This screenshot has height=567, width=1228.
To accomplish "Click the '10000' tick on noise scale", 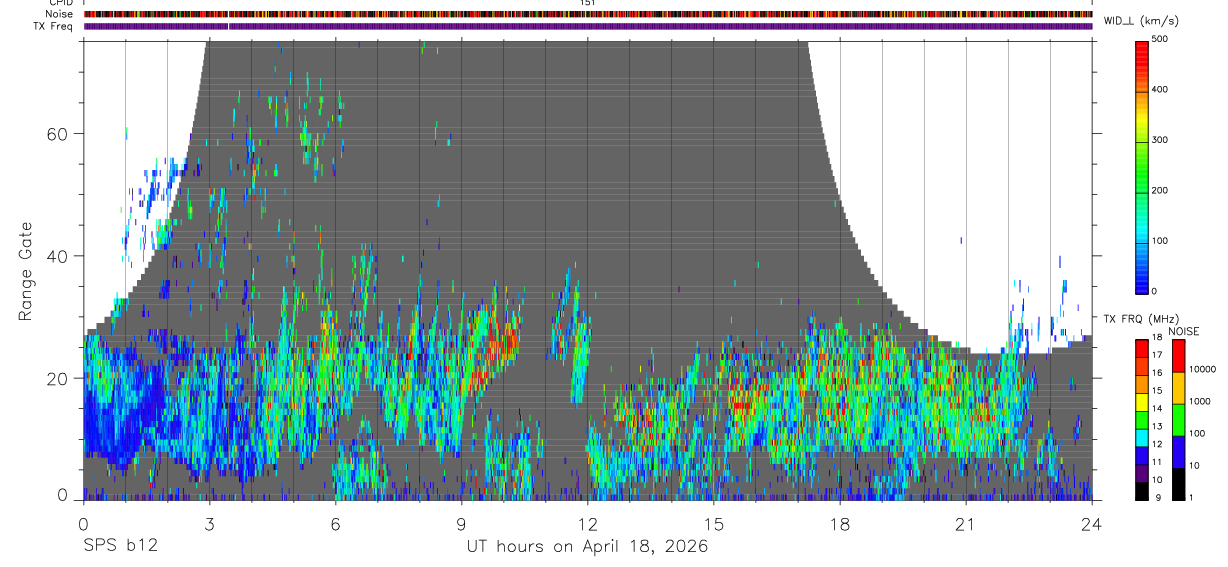I will [1202, 370].
